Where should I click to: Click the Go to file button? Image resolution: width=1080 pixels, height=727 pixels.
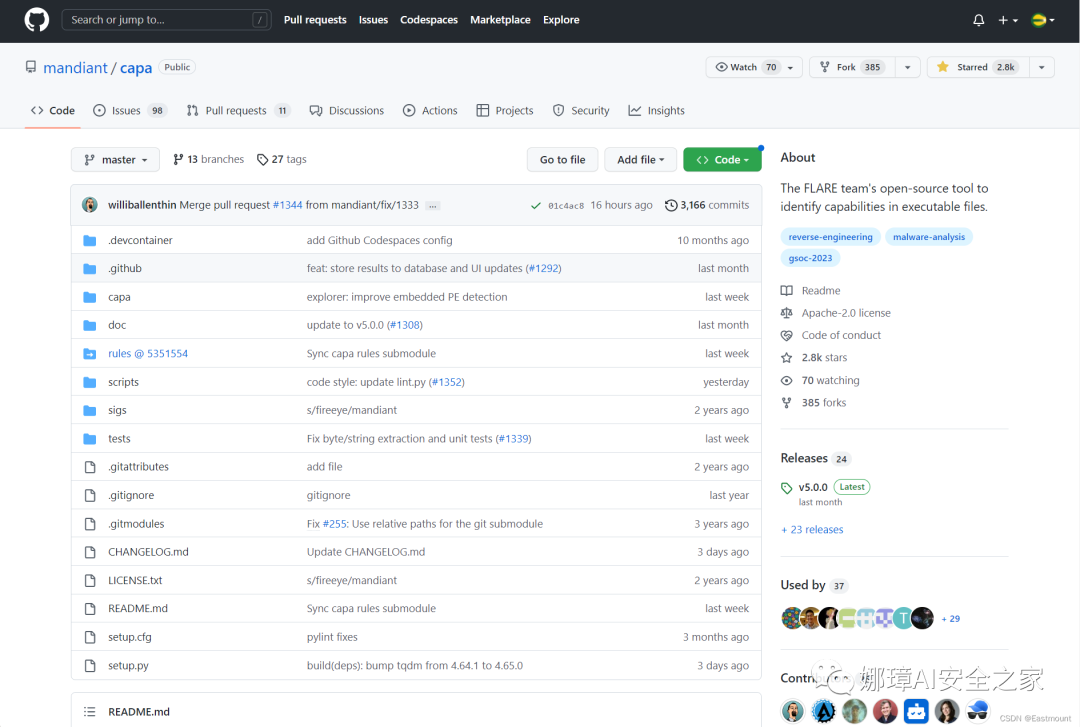[563, 159]
